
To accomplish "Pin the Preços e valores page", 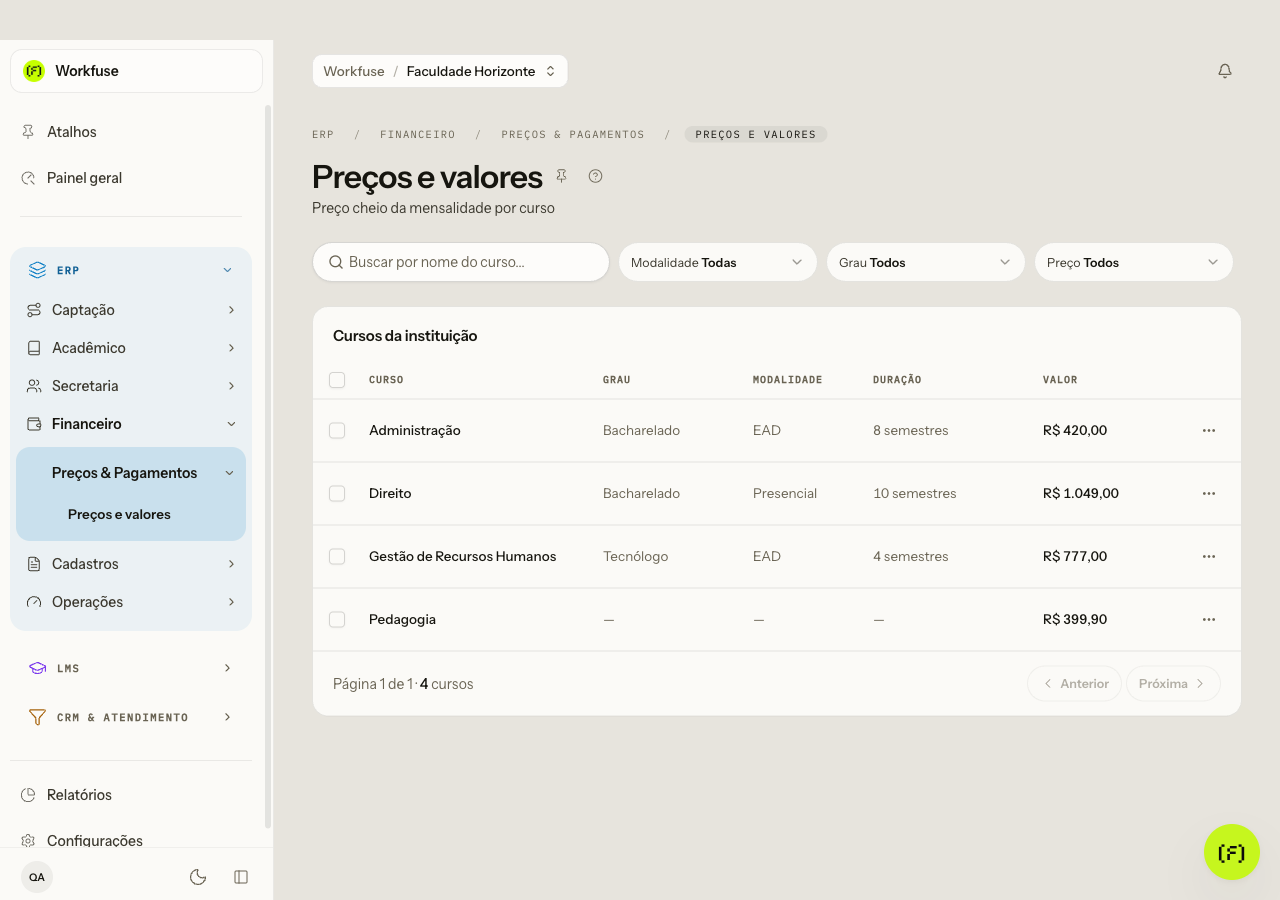I will tap(561, 176).
